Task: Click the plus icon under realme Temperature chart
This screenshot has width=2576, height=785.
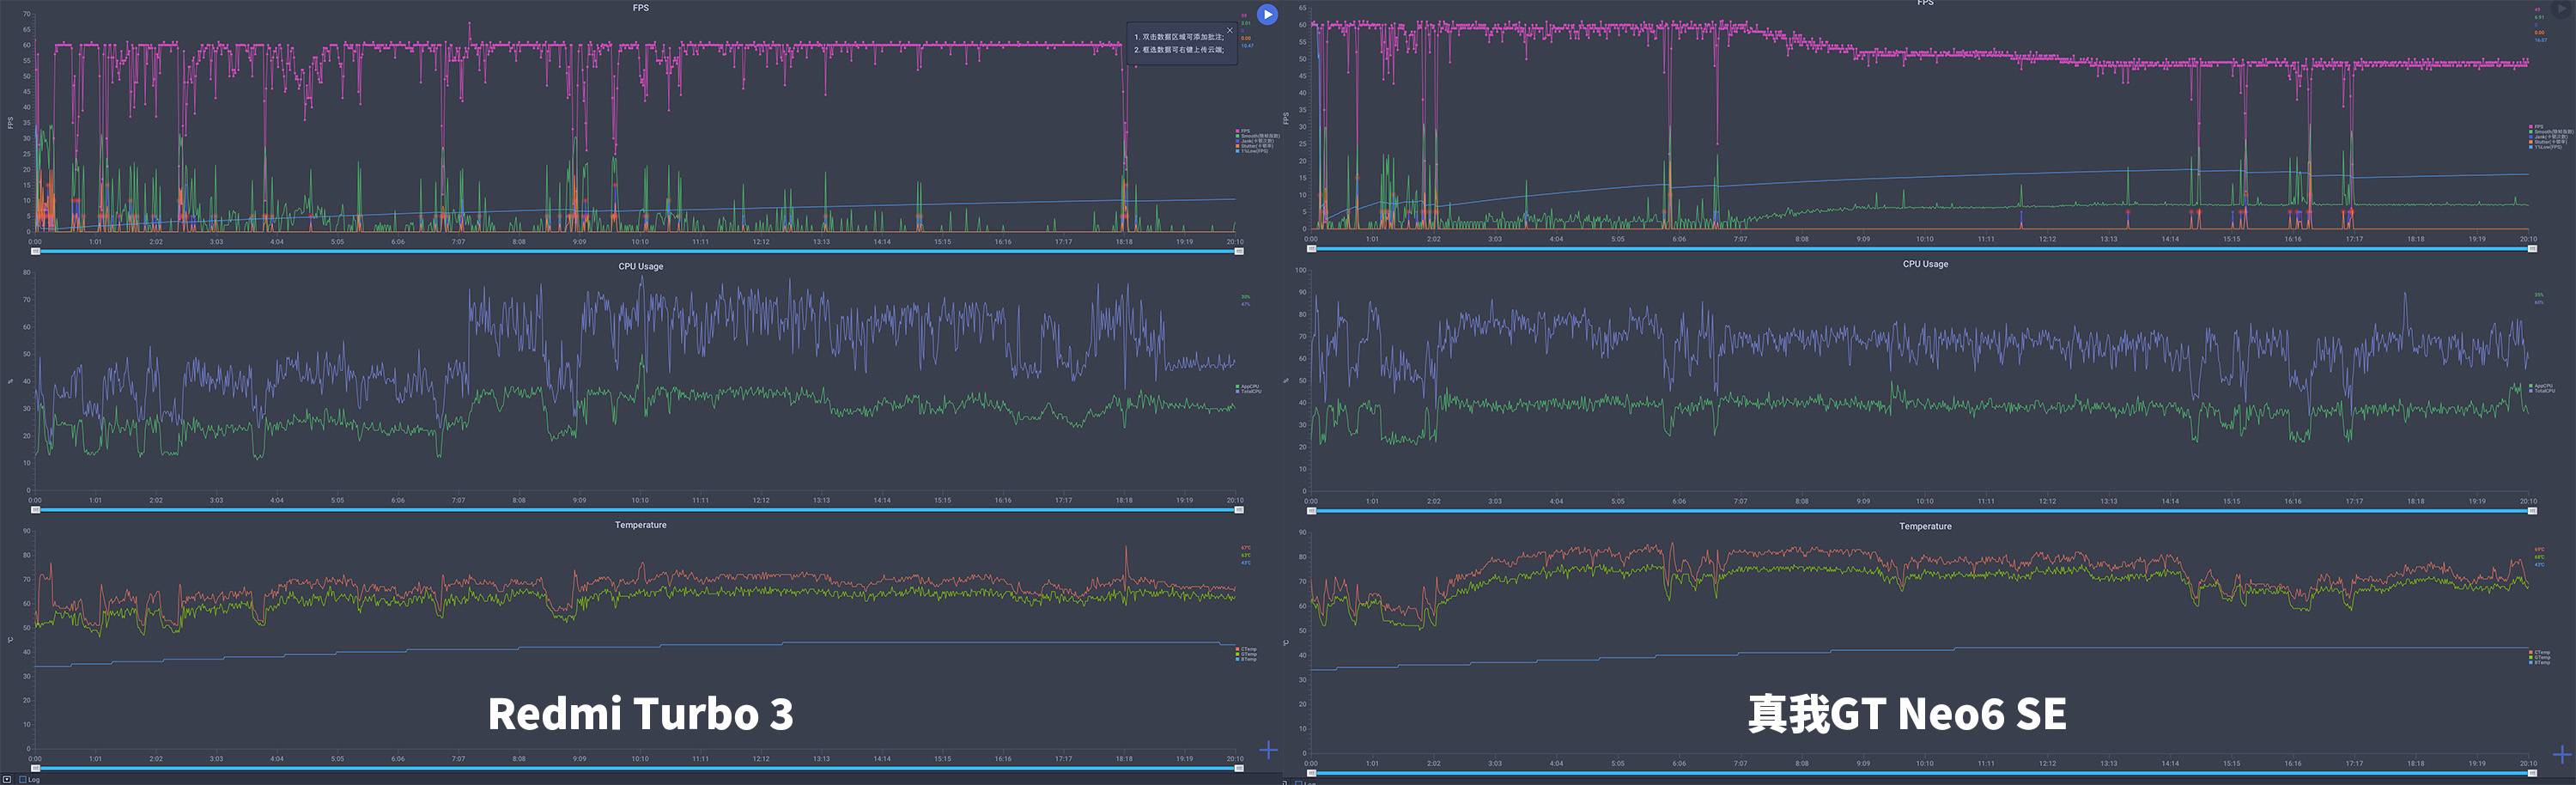Action: pyautogui.click(x=2562, y=753)
